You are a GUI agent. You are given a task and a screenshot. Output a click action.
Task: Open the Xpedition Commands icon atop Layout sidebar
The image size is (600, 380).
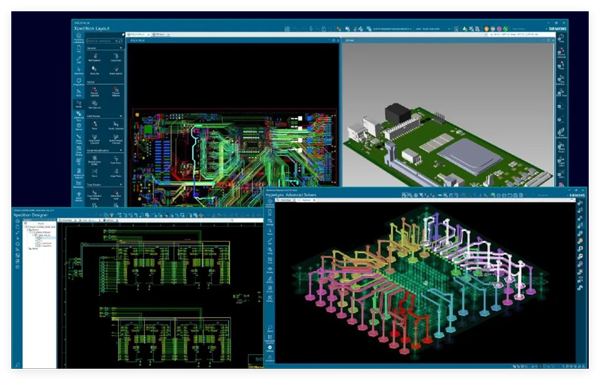click(x=78, y=38)
